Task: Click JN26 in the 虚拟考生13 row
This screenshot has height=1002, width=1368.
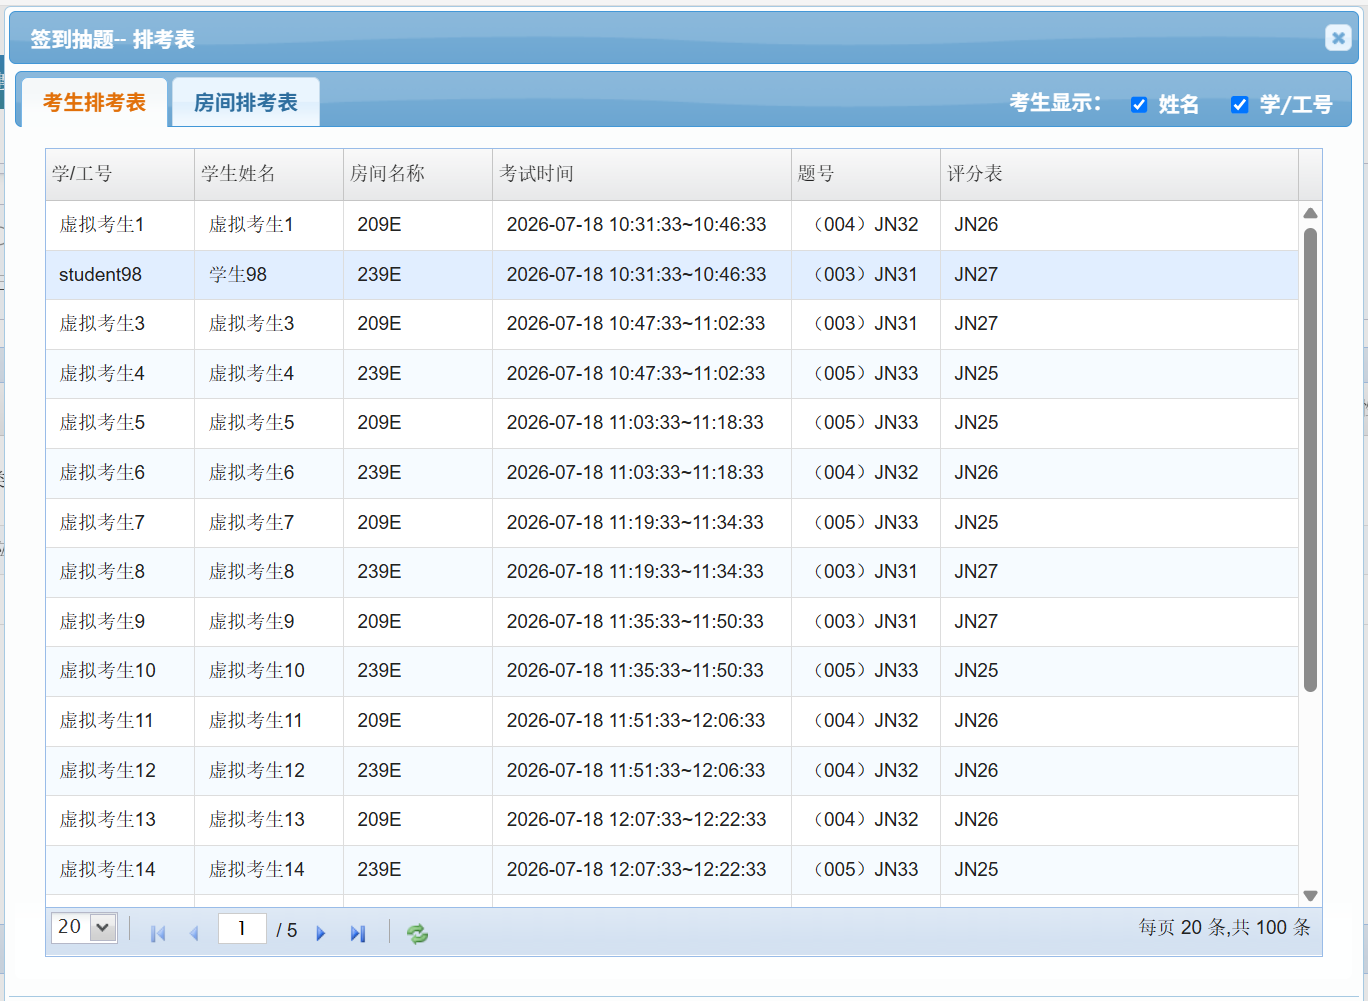Action: click(1120, 820)
